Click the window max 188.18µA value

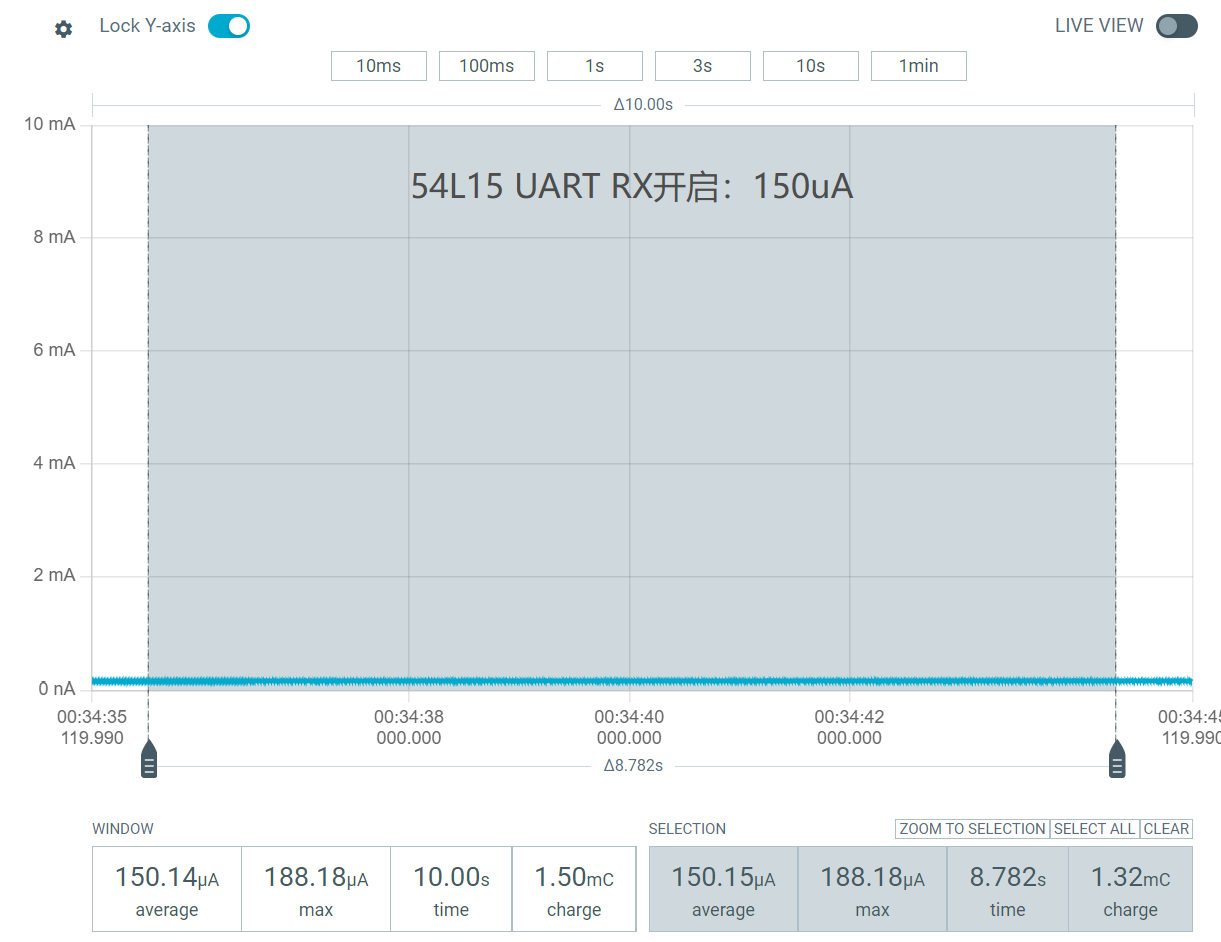click(316, 877)
